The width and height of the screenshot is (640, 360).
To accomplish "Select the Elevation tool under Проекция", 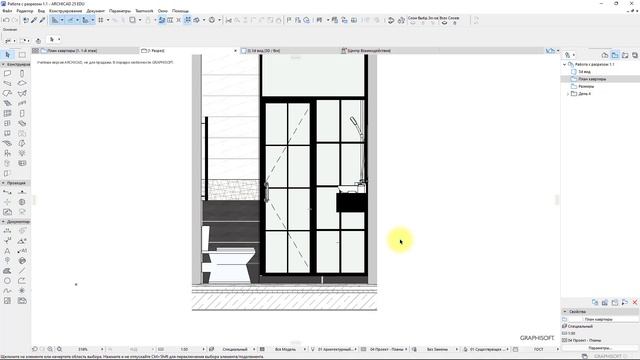I will click(22, 192).
